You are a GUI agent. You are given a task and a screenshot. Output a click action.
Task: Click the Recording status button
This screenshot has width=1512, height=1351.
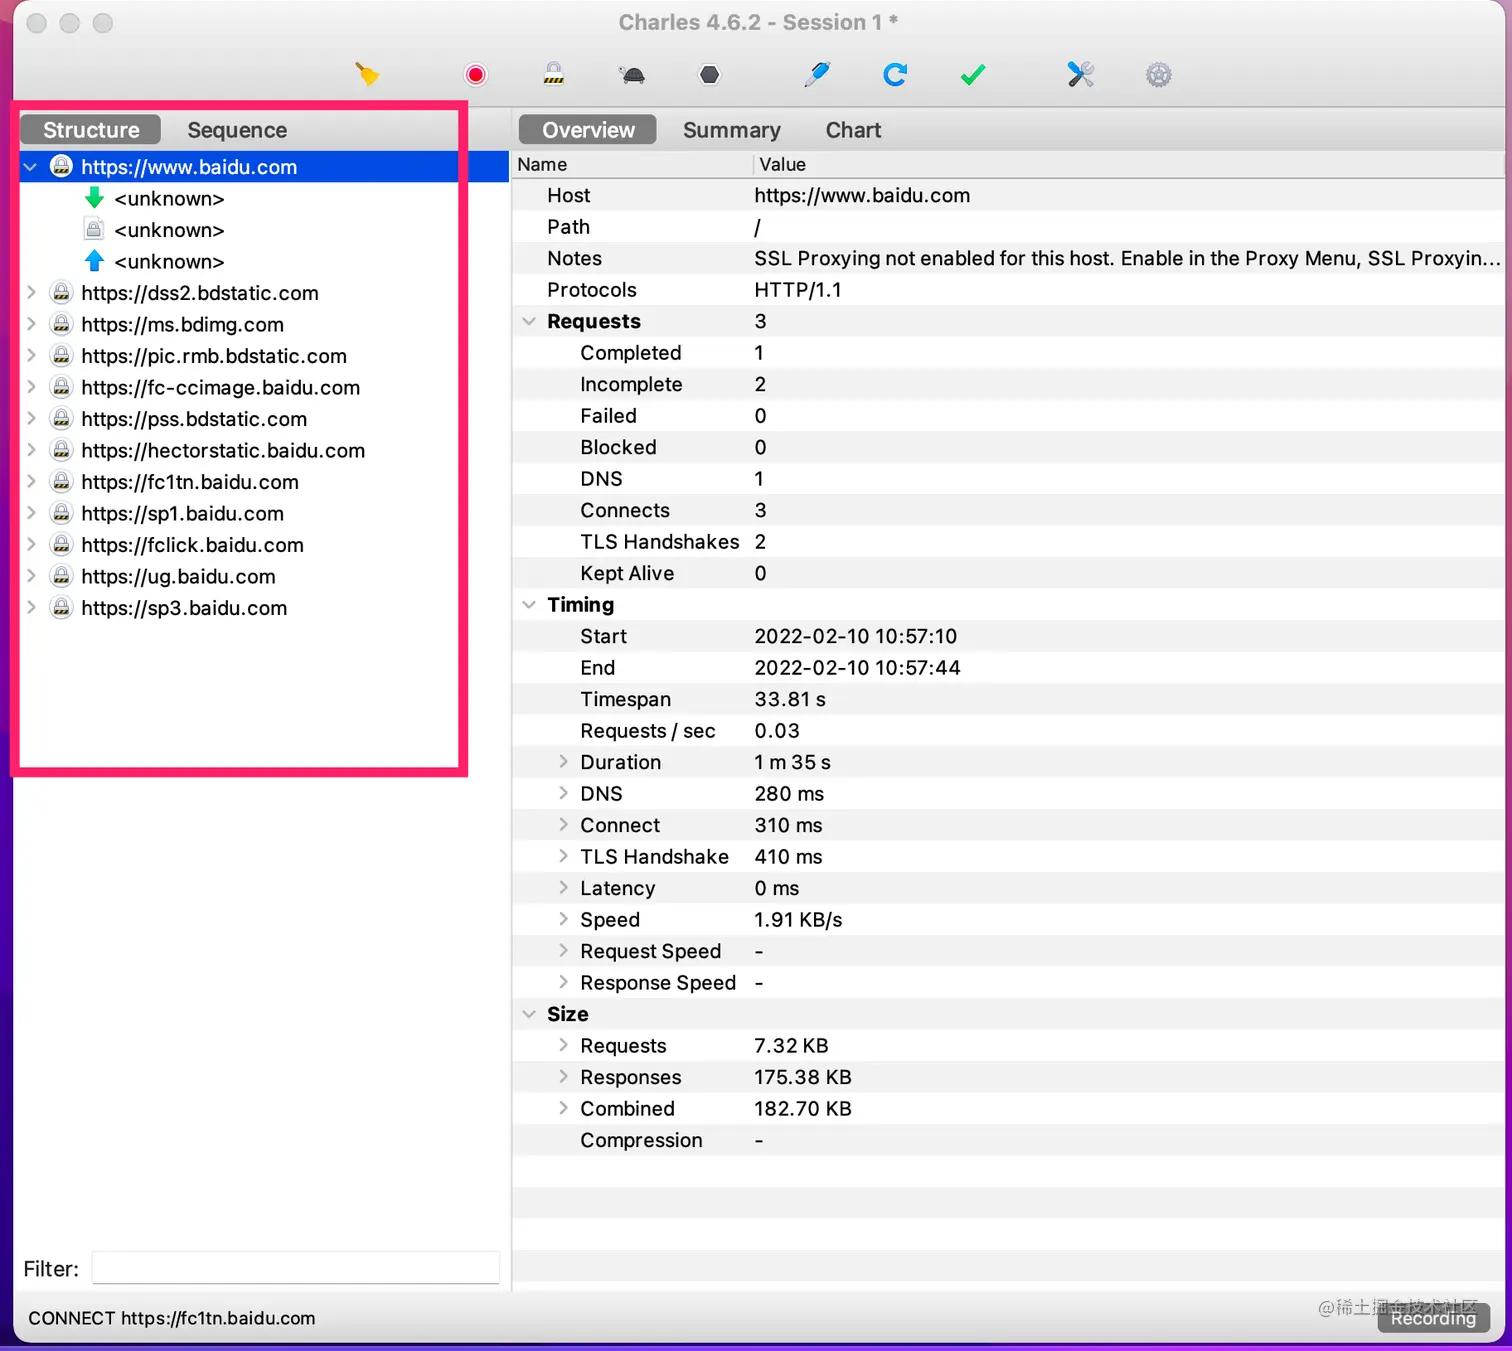pyautogui.click(x=1433, y=1318)
